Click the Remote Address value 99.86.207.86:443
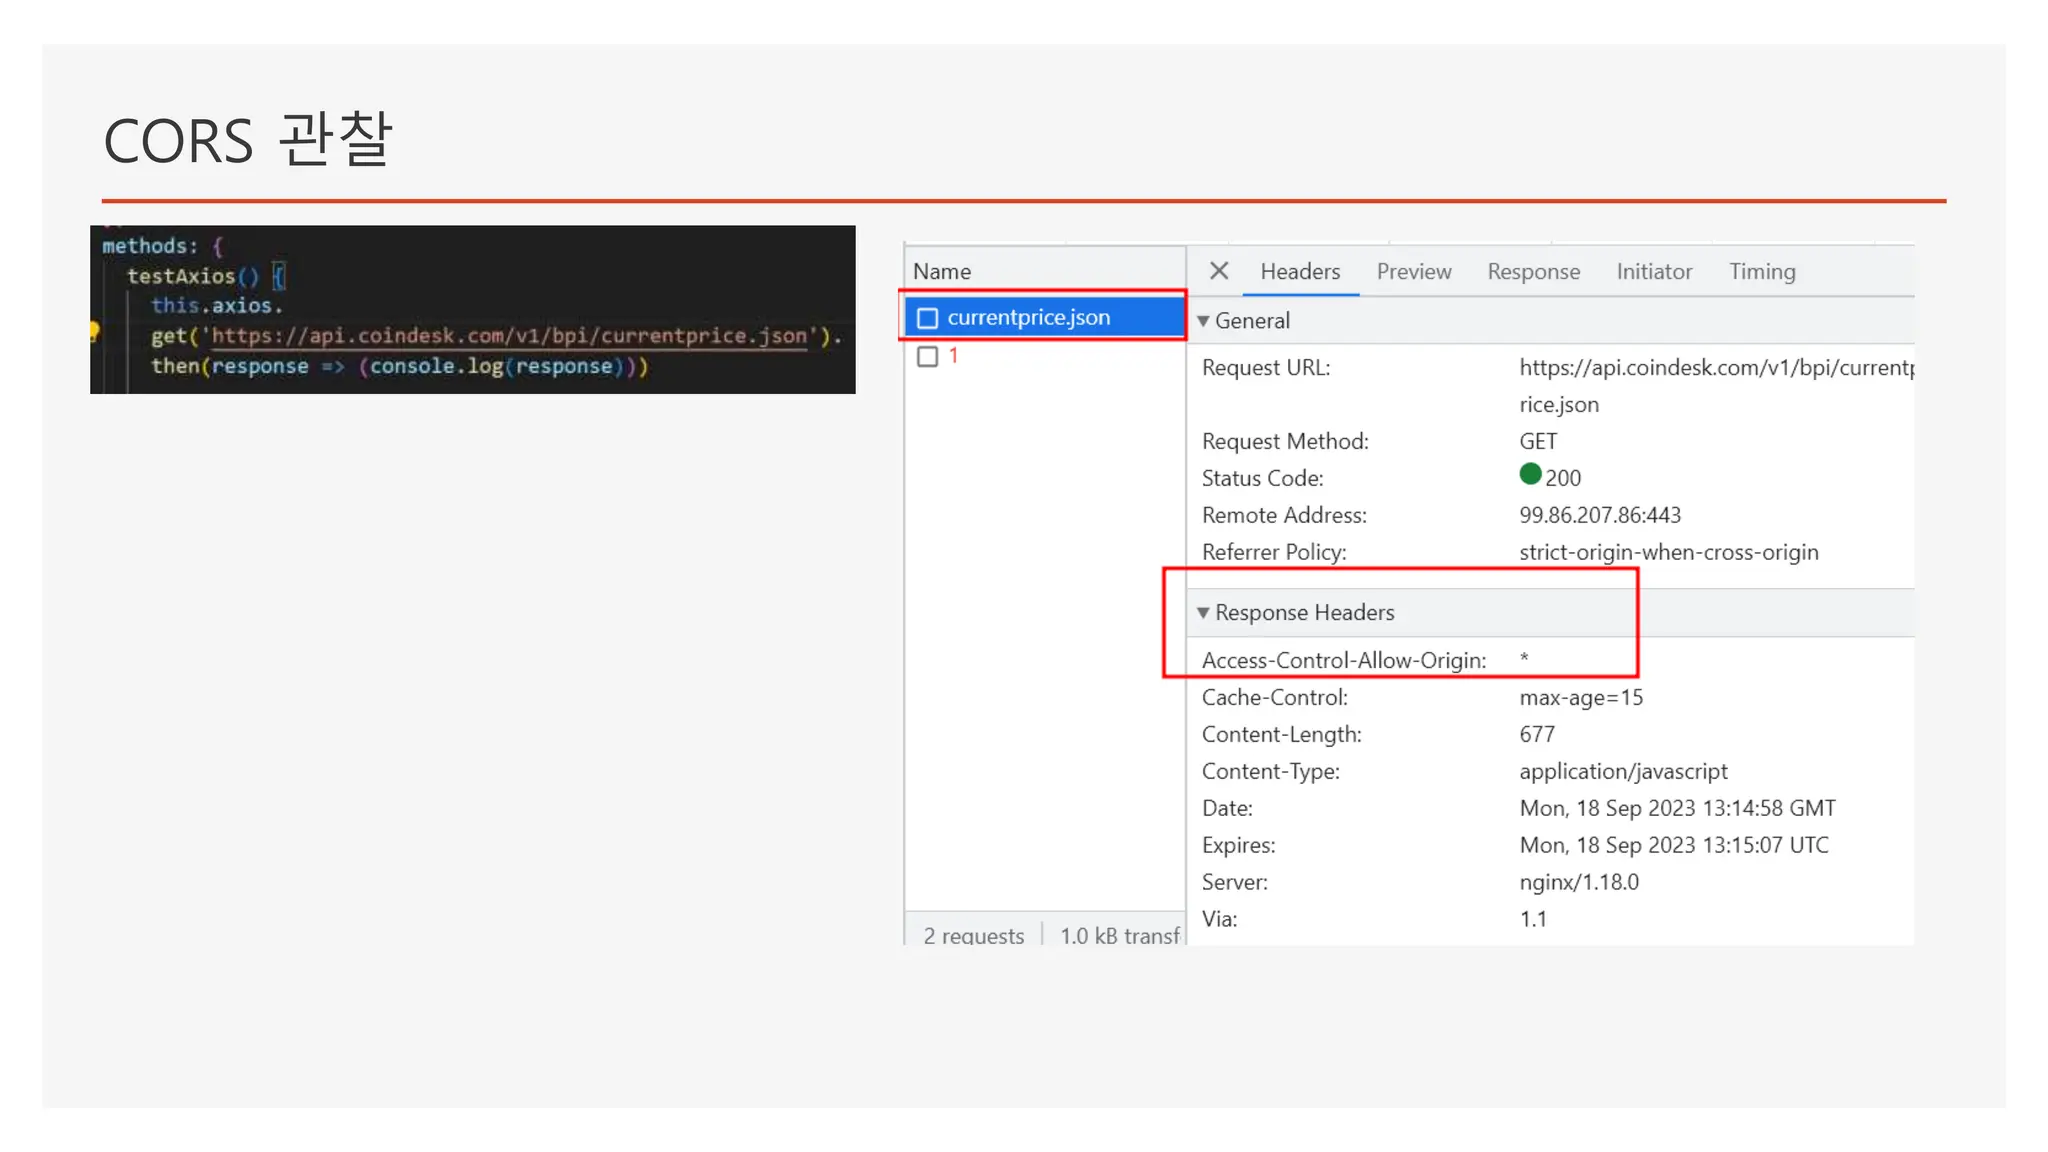The width and height of the screenshot is (2048, 1152). (x=1599, y=515)
